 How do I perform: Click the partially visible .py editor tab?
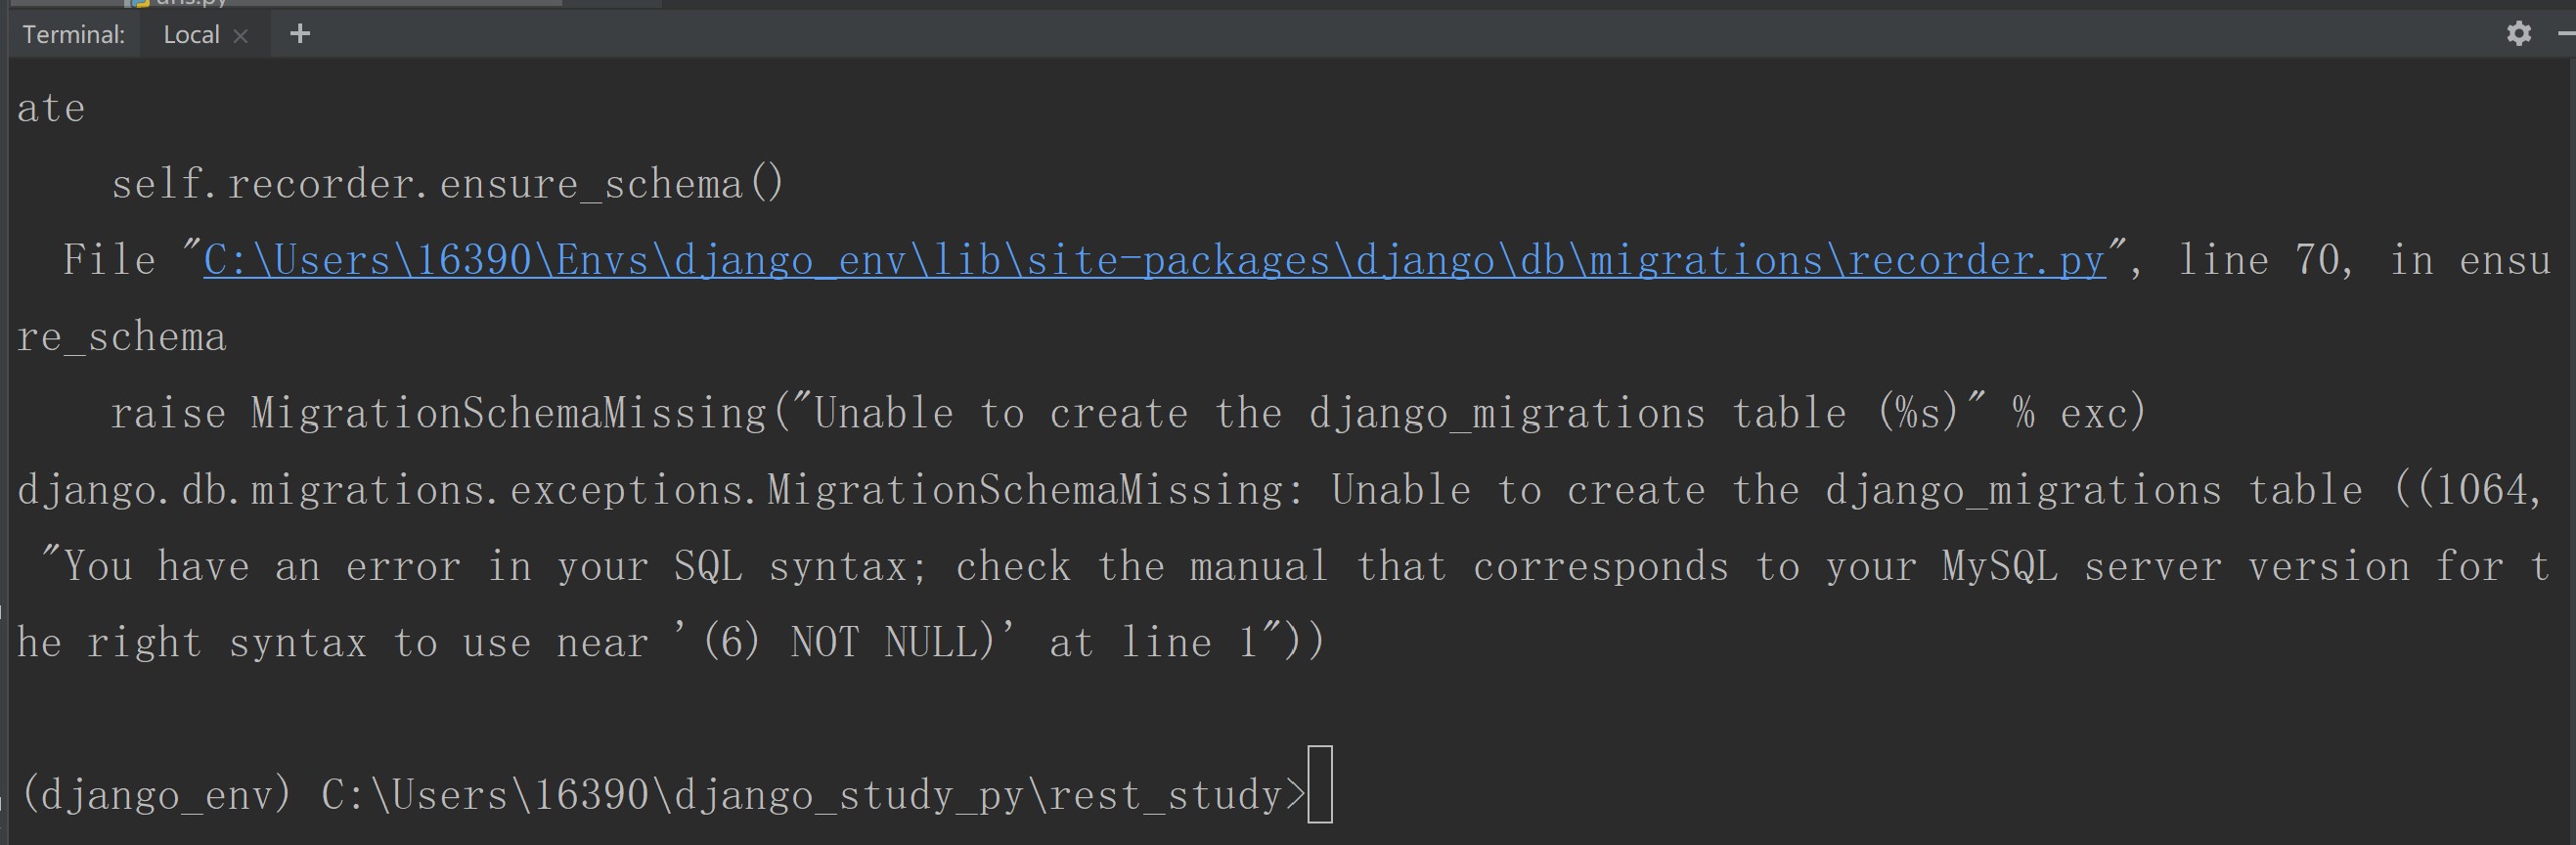[190, 3]
